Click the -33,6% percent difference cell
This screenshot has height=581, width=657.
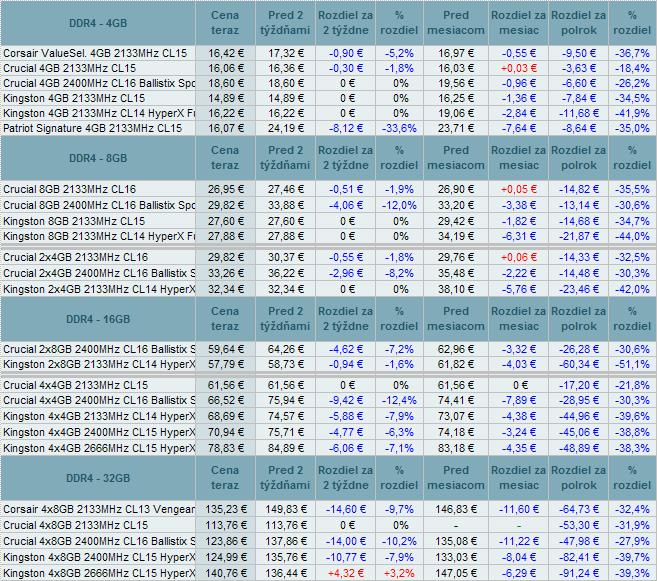(399, 128)
